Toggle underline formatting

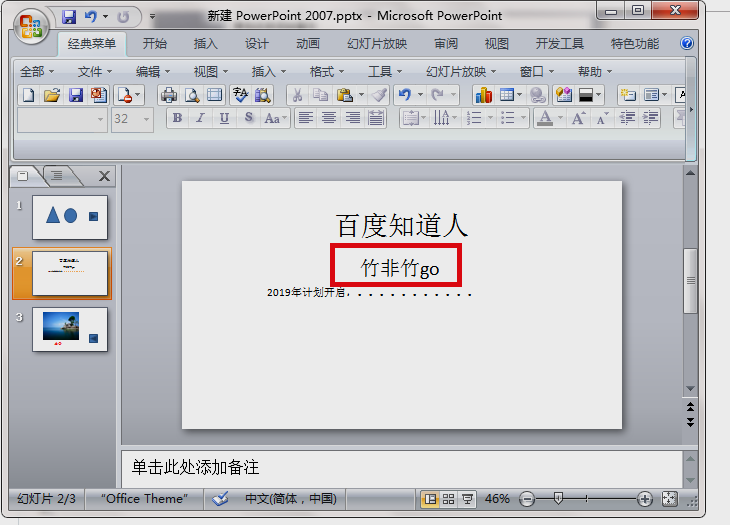(224, 118)
